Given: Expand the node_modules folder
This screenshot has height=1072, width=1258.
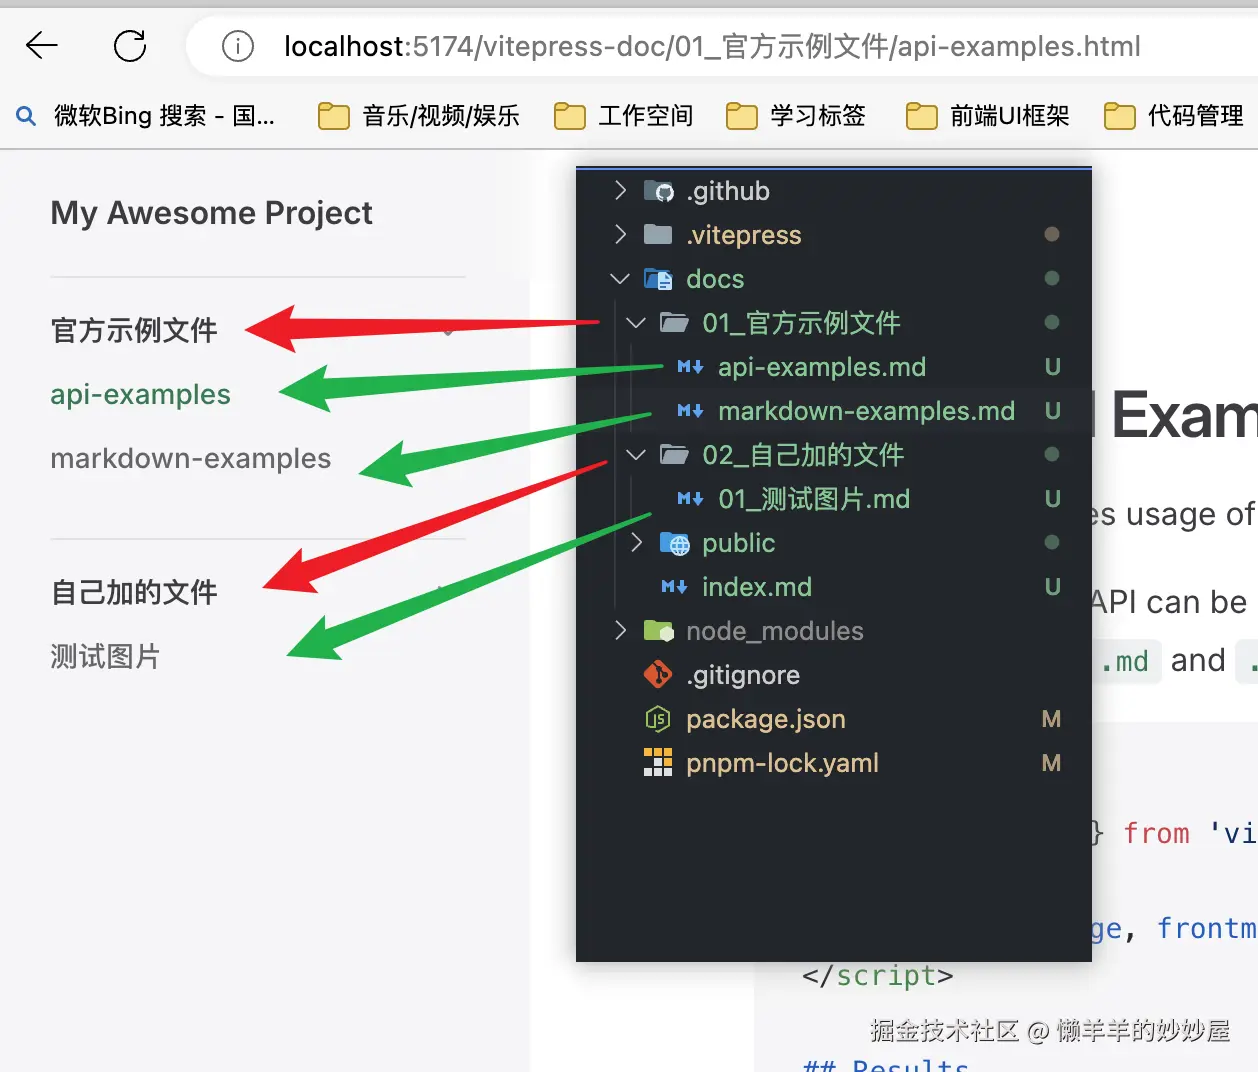Looking at the screenshot, I should click(620, 631).
